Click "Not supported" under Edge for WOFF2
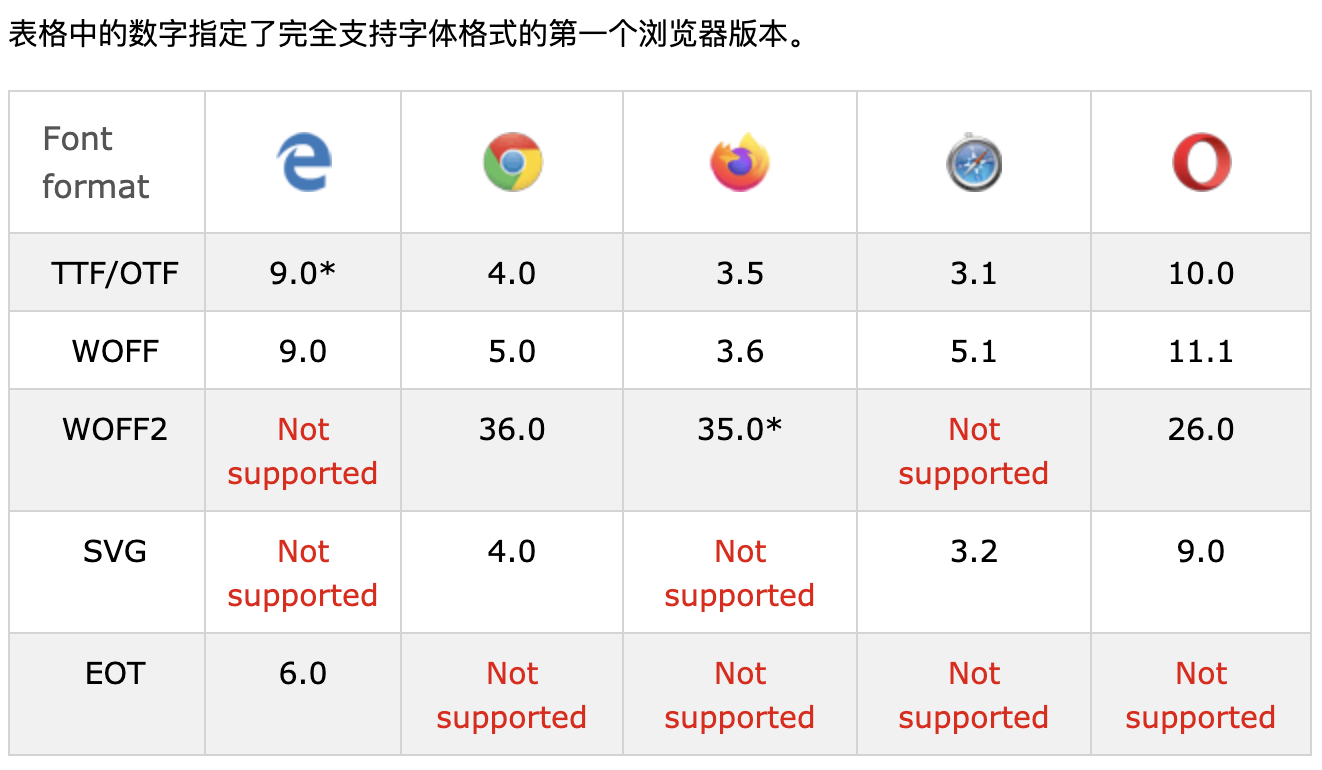 click(x=303, y=451)
